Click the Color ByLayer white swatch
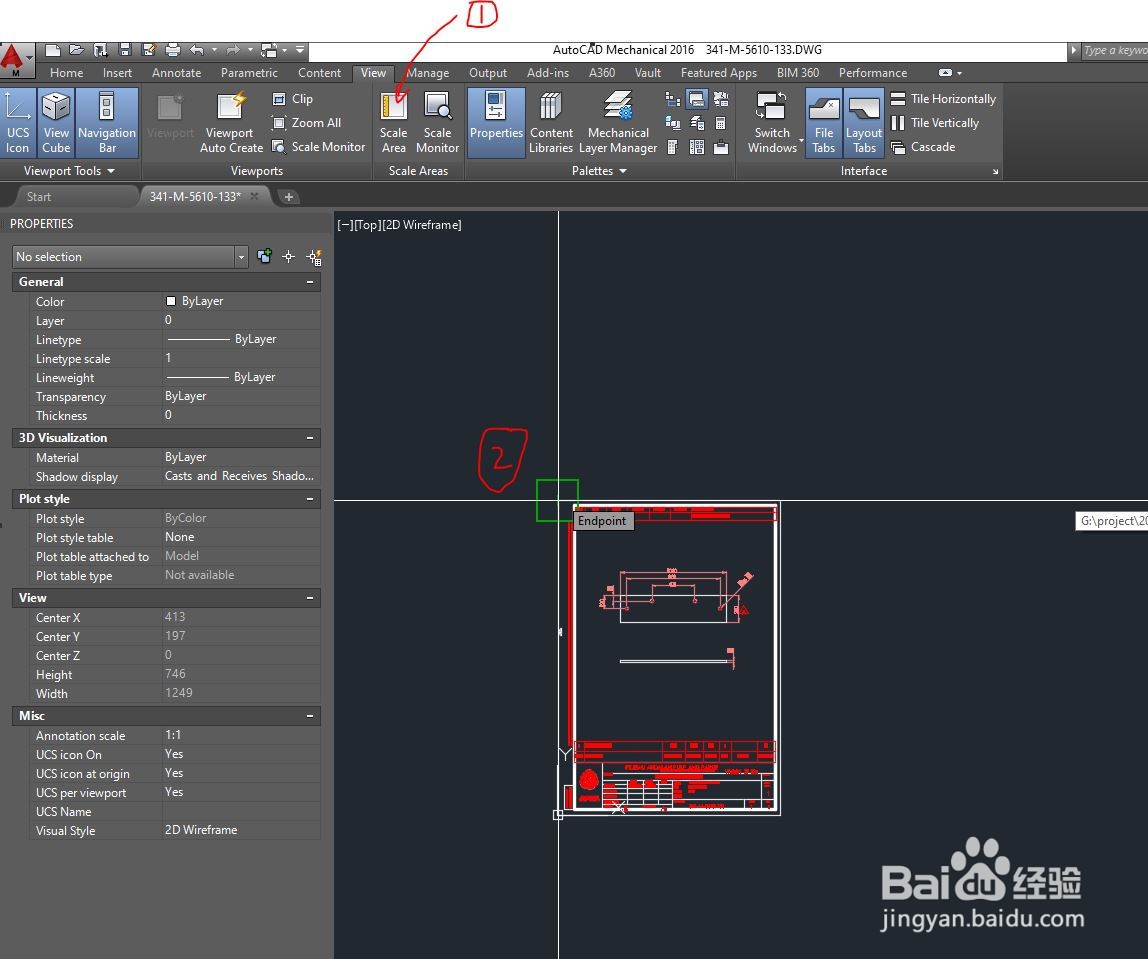Viewport: 1148px width, 959px height. (171, 301)
